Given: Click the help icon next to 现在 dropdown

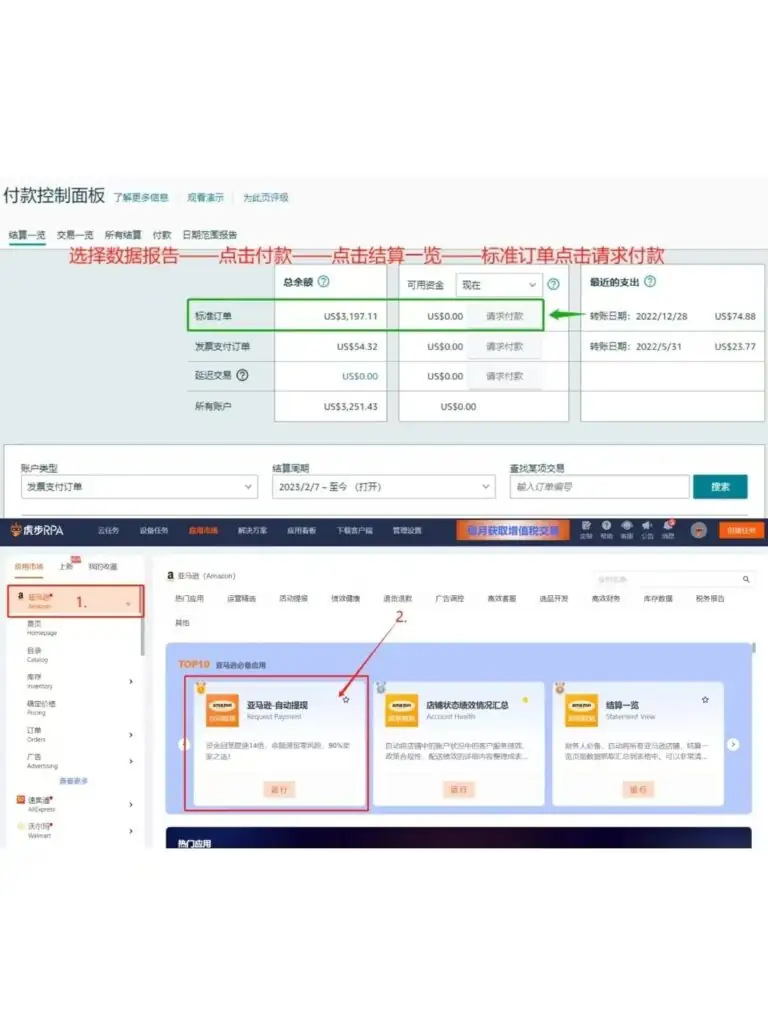Looking at the screenshot, I should coord(553,284).
